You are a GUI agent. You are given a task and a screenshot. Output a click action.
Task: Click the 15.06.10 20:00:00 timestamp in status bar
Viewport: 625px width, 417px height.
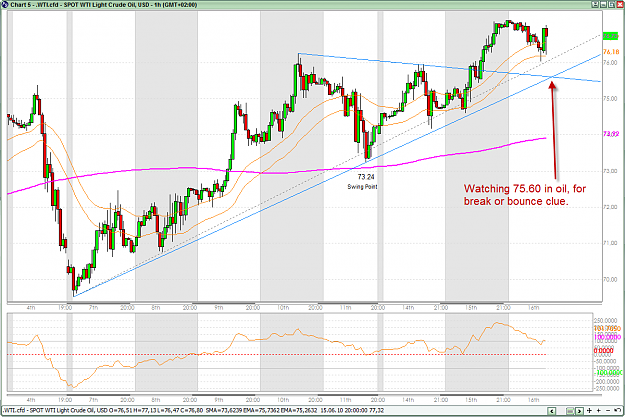(x=343, y=411)
